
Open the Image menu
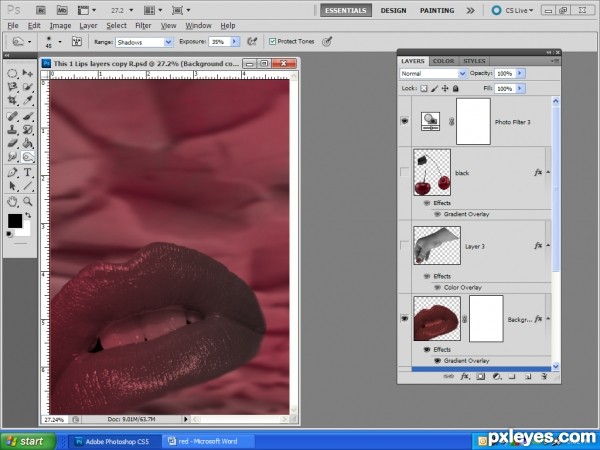[60, 26]
